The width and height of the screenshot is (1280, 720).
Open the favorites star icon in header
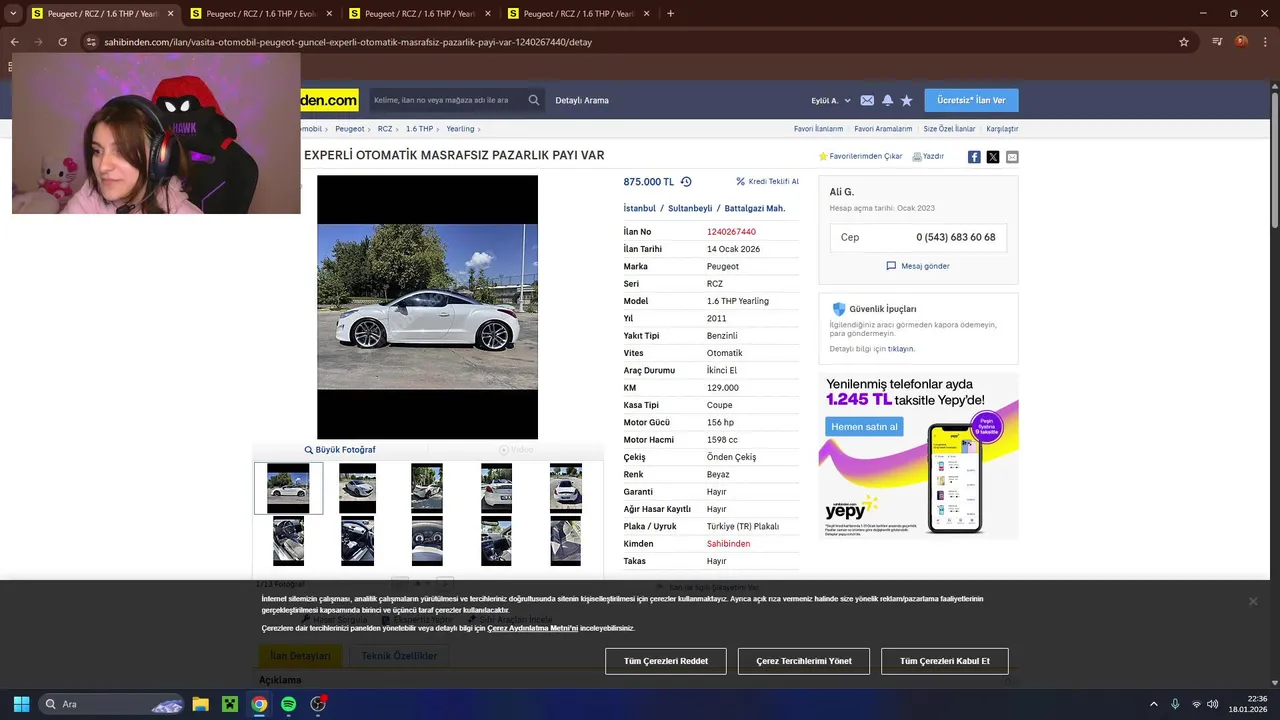(906, 100)
